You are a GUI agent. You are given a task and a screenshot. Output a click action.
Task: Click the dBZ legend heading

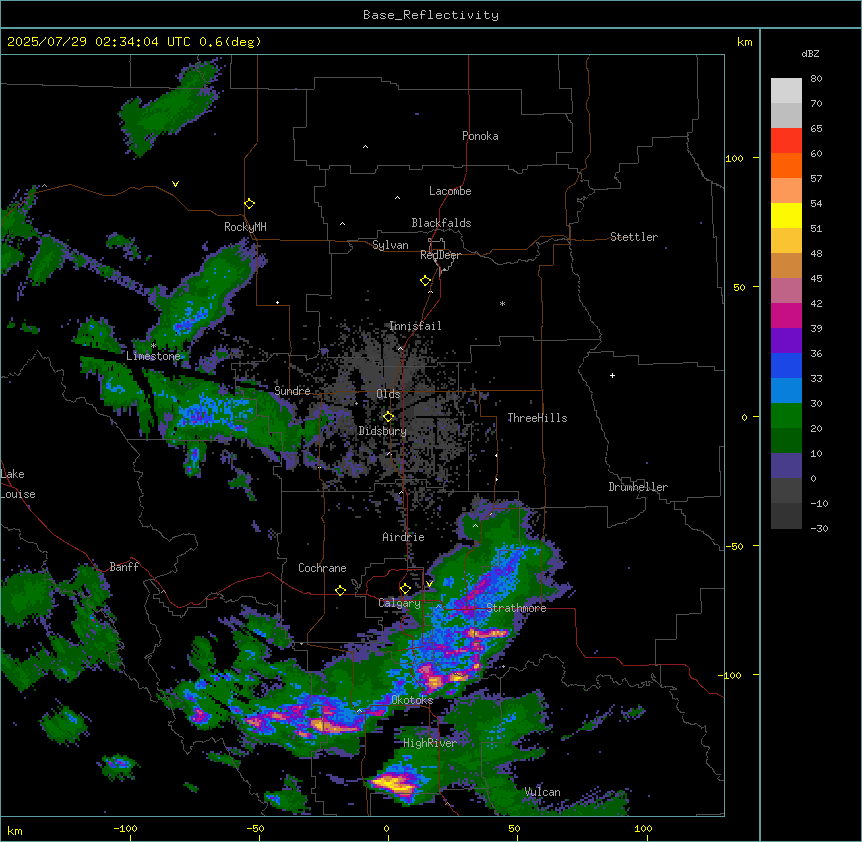pyautogui.click(x=810, y=54)
